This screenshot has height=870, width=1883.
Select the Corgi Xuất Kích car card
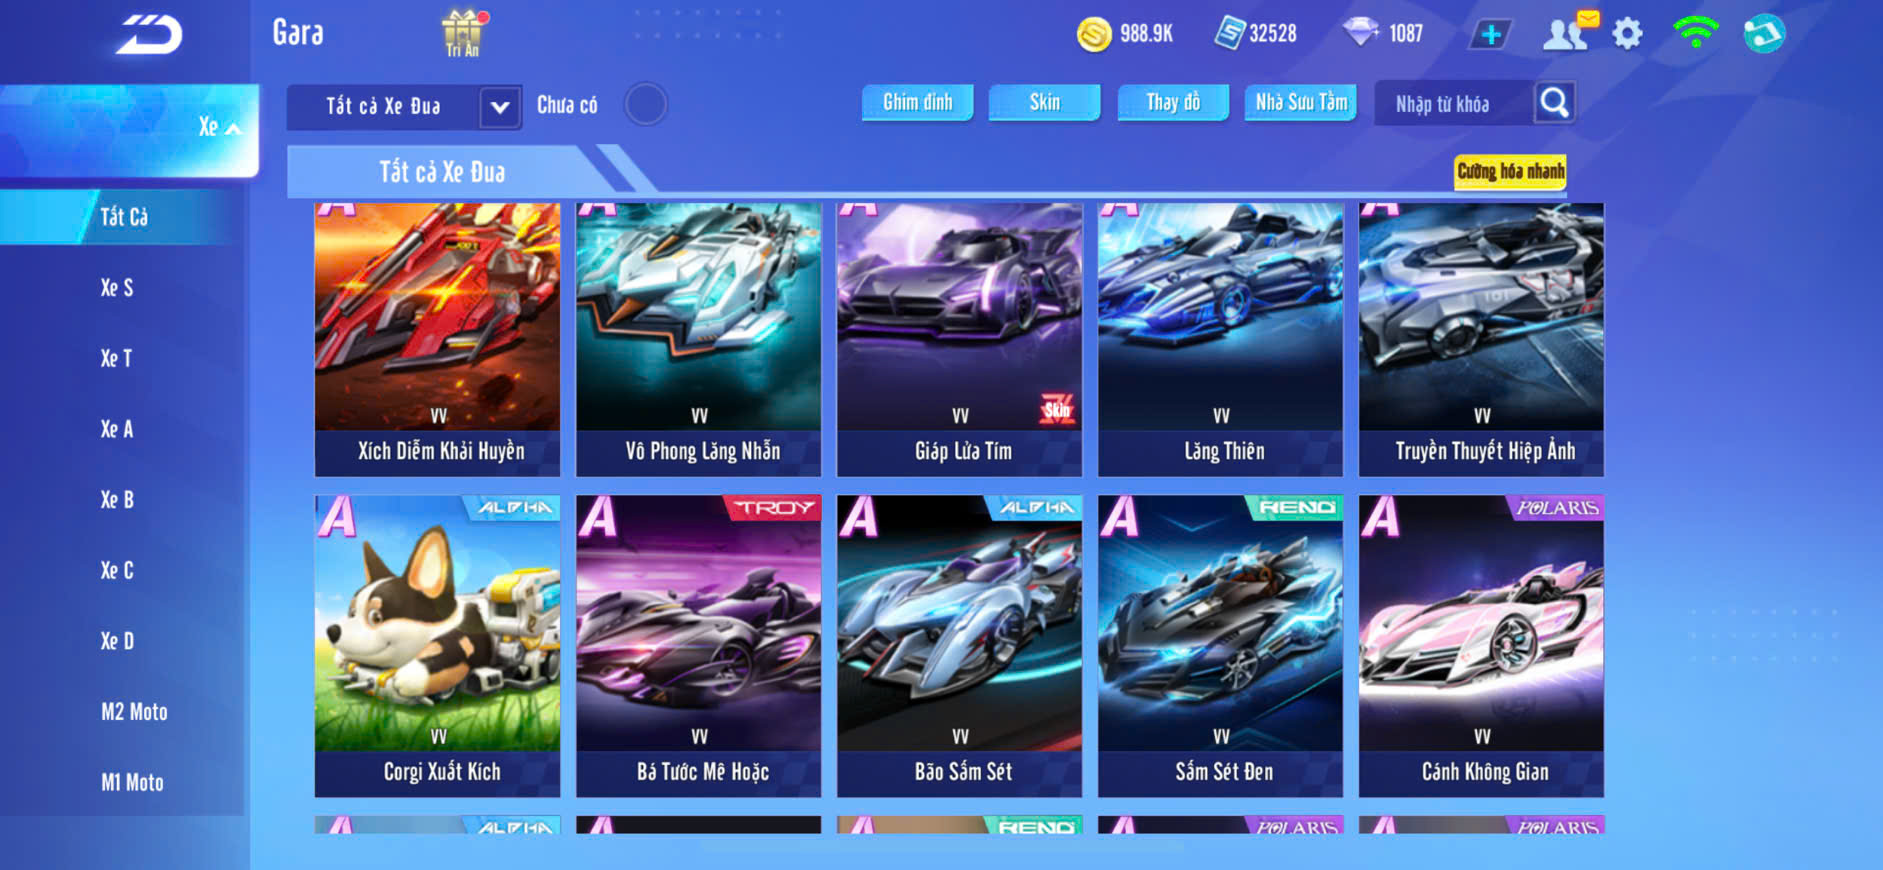tap(438, 646)
